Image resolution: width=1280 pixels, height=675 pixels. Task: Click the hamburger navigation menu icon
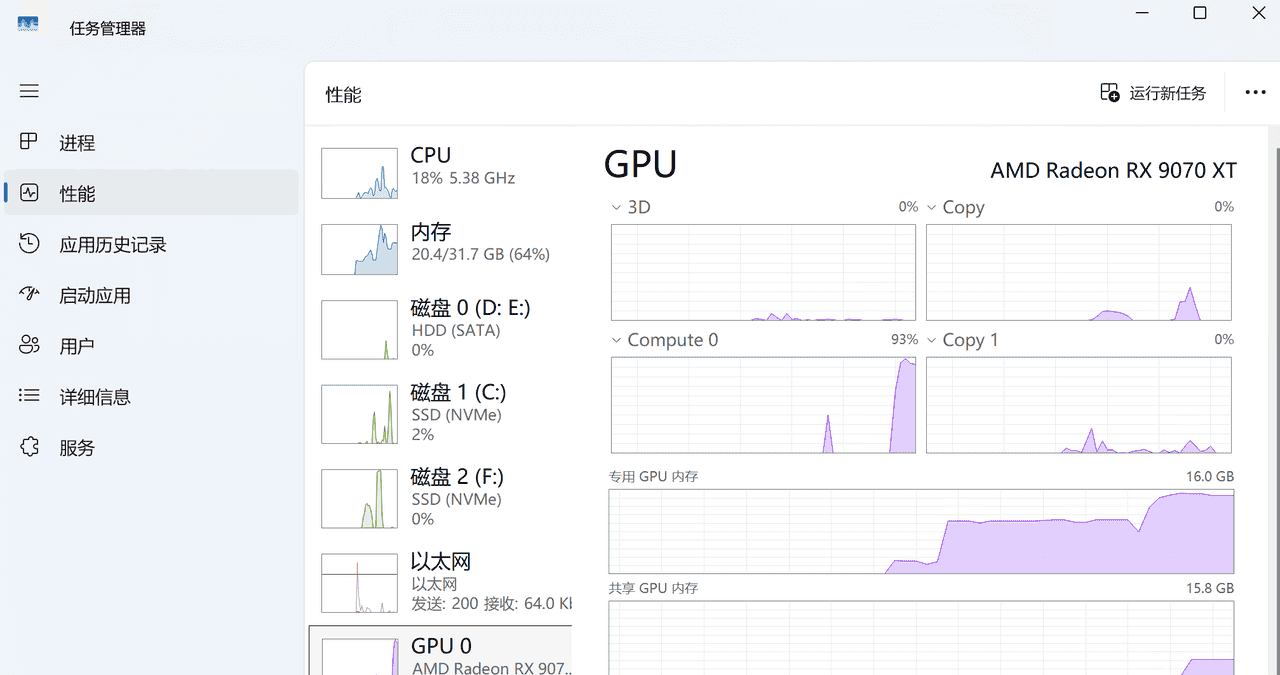[28, 90]
